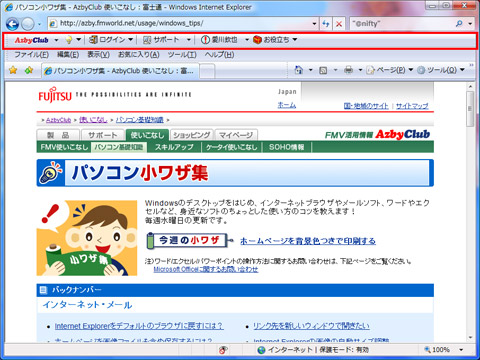Select the パソコン小ワザ集 browser tab

(120, 71)
